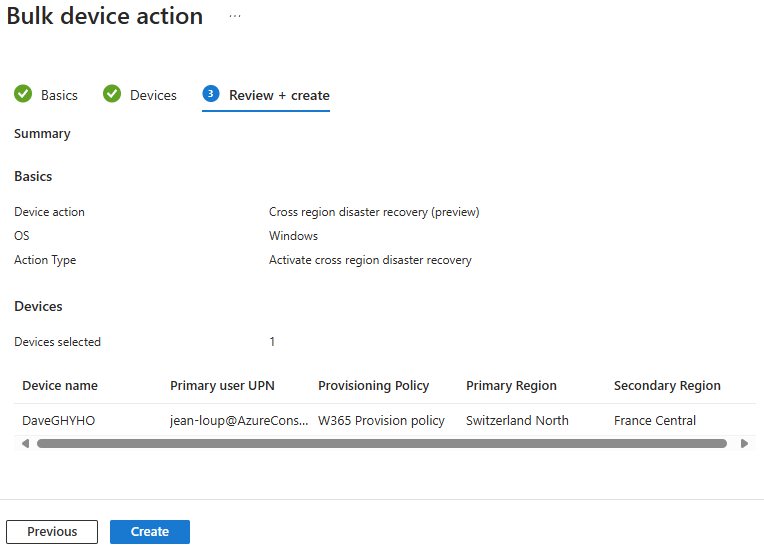Click the step 3 circle icon

click(x=210, y=94)
